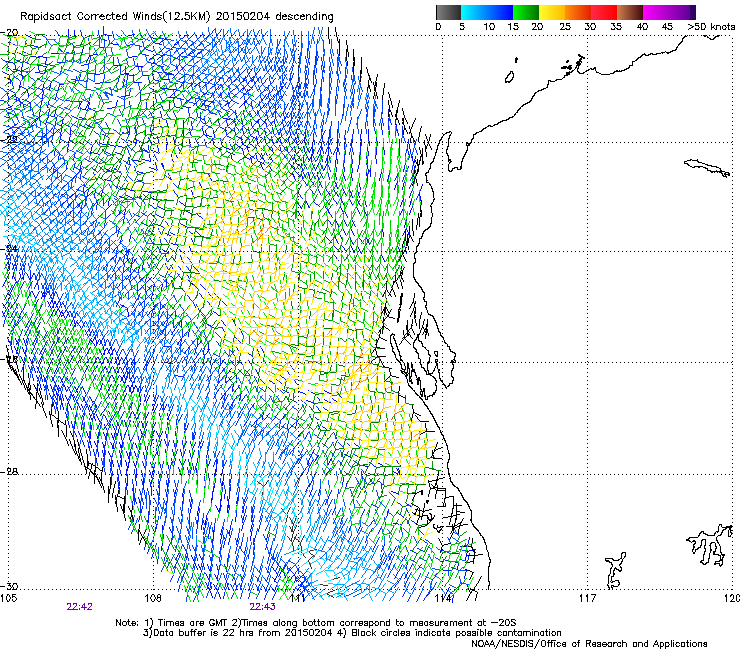Viewport: 740px width, 650px height.
Task: Click the '105' longitude axis label
Action: 9,598
